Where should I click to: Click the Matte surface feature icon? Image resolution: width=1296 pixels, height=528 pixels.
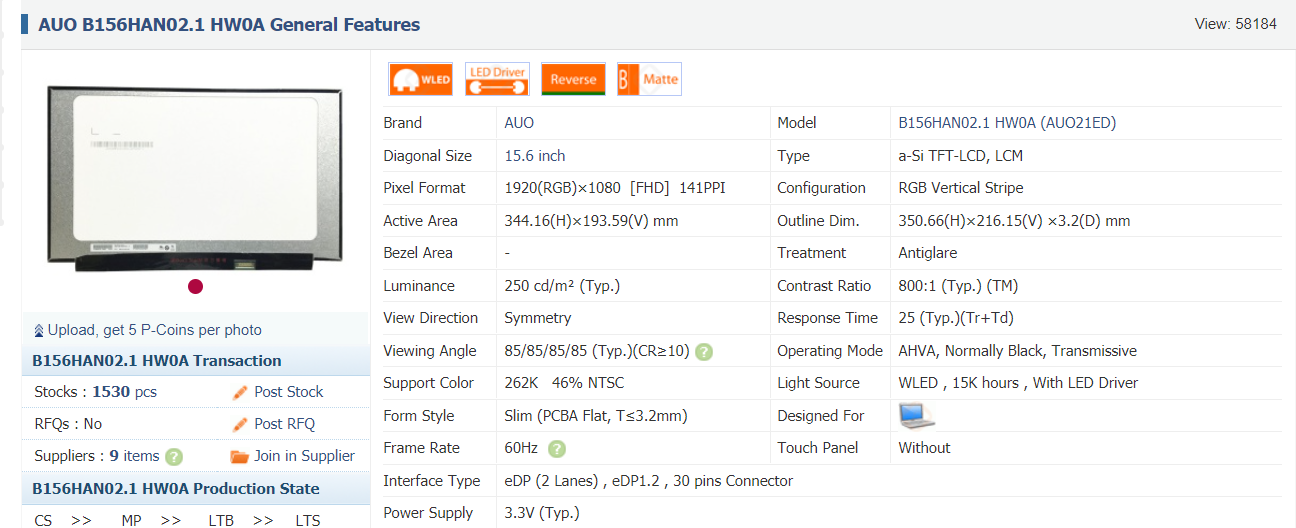coord(649,79)
